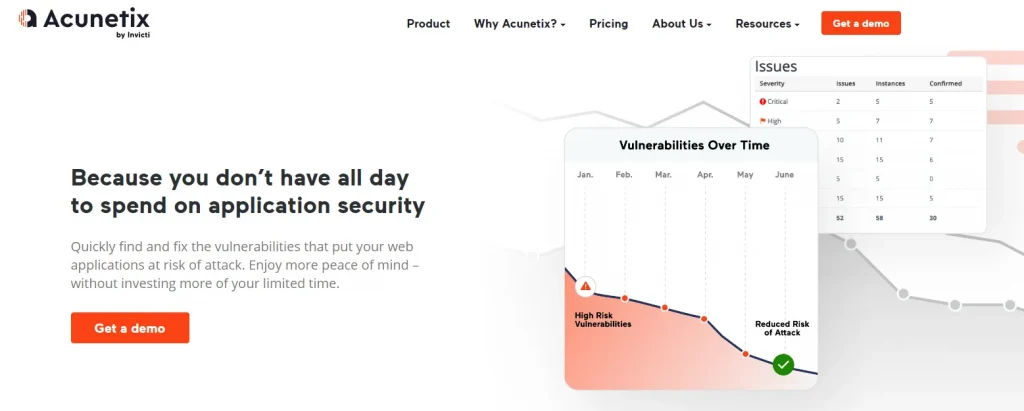Screen dimensions: 1024x411
Task: Click the Acunetix logo icon
Action: pos(27,18)
